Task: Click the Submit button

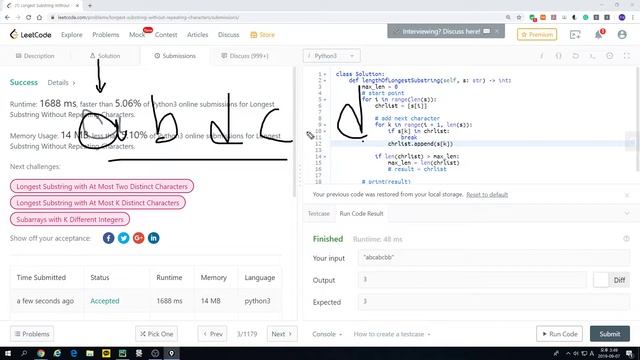Action: coord(610,334)
